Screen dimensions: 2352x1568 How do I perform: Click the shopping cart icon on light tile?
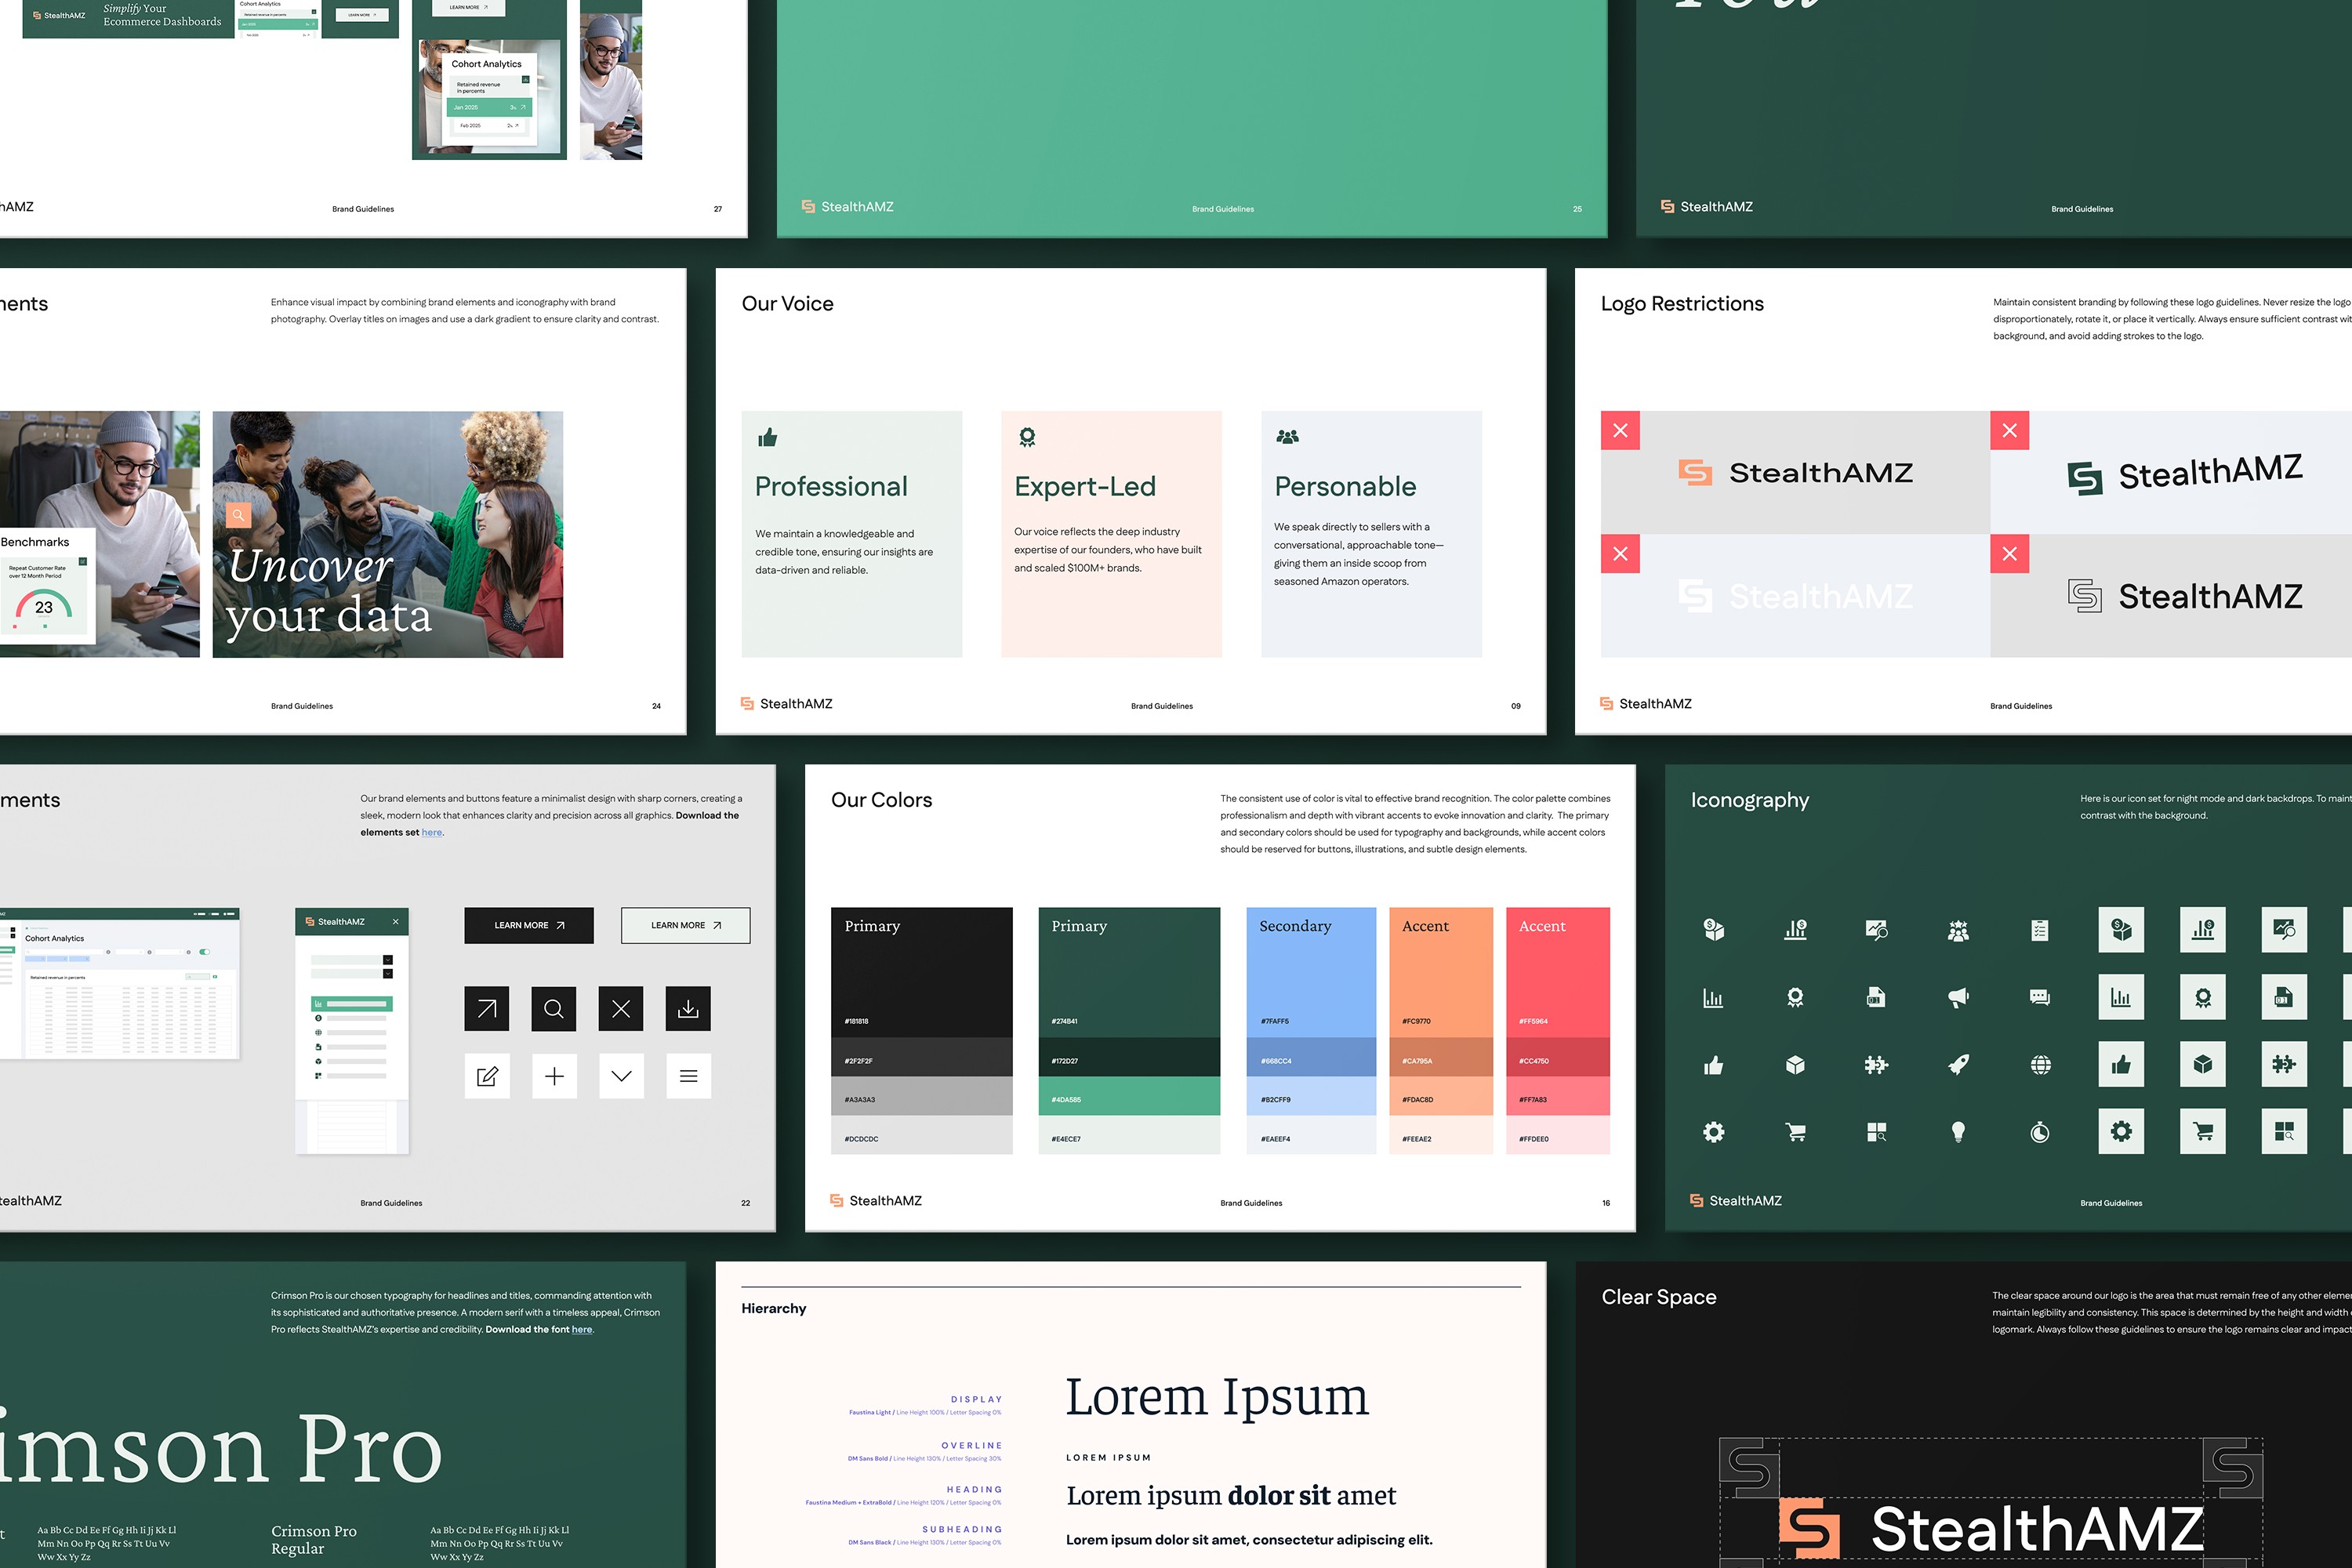point(2203,1132)
